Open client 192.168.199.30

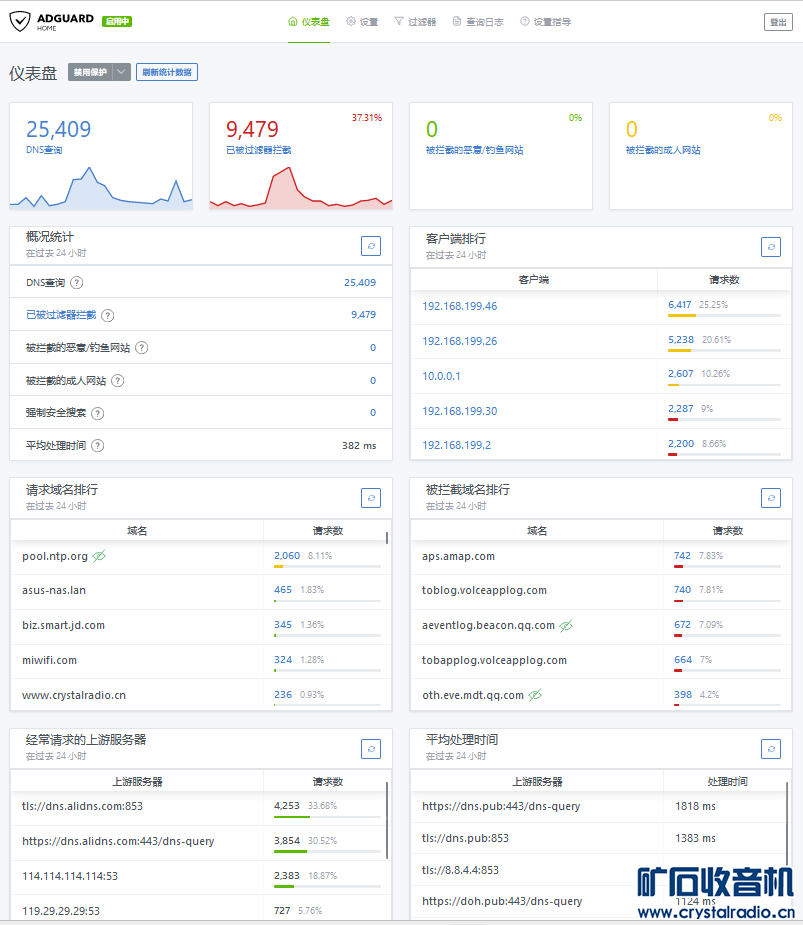(460, 411)
